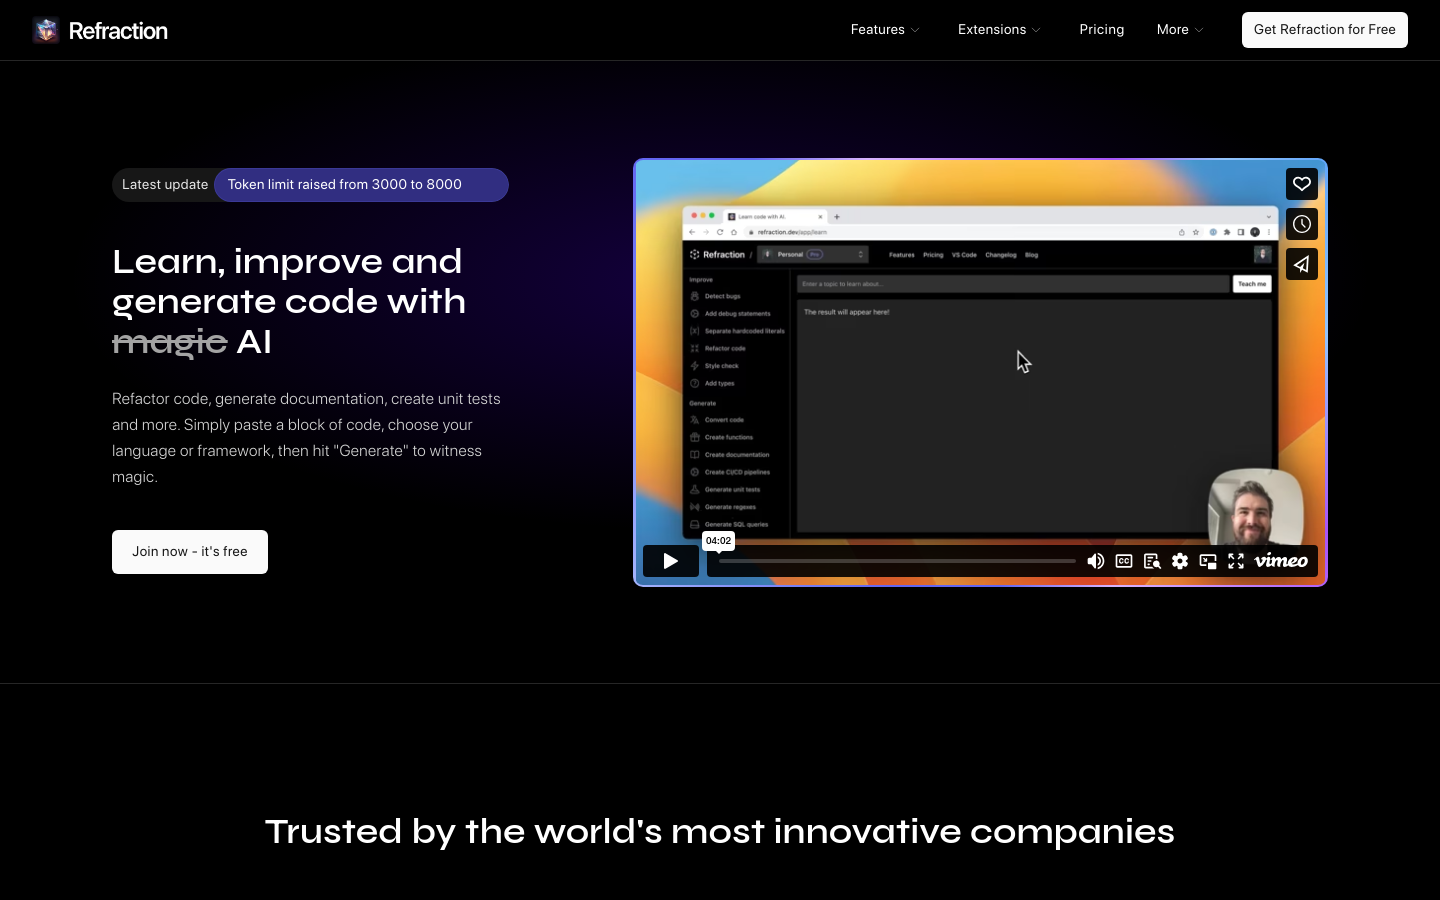Seek in the video progress bar
The width and height of the screenshot is (1440, 900).
897,561
